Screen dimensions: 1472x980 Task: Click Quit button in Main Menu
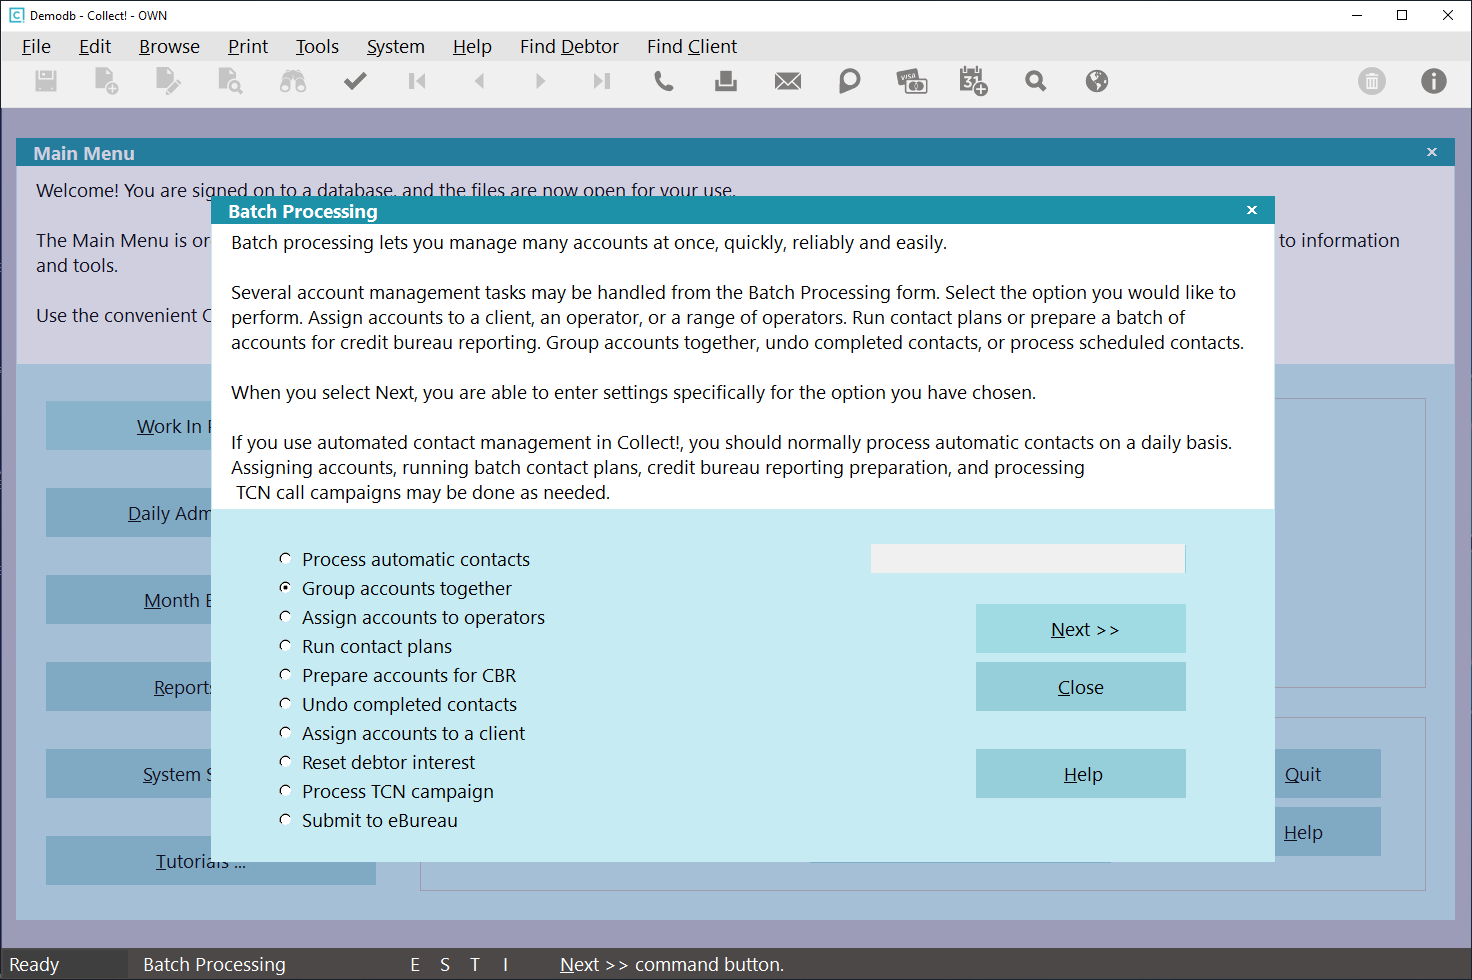coord(1327,774)
